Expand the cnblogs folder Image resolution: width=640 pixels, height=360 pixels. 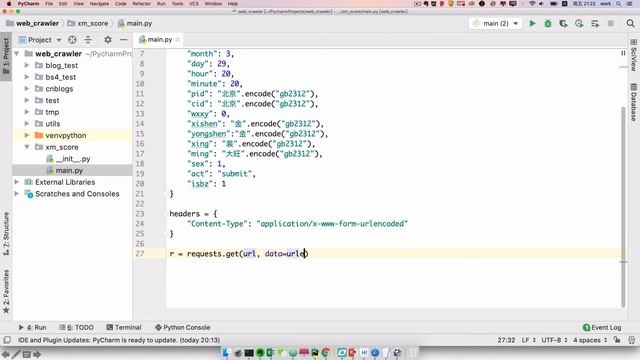coord(27,89)
